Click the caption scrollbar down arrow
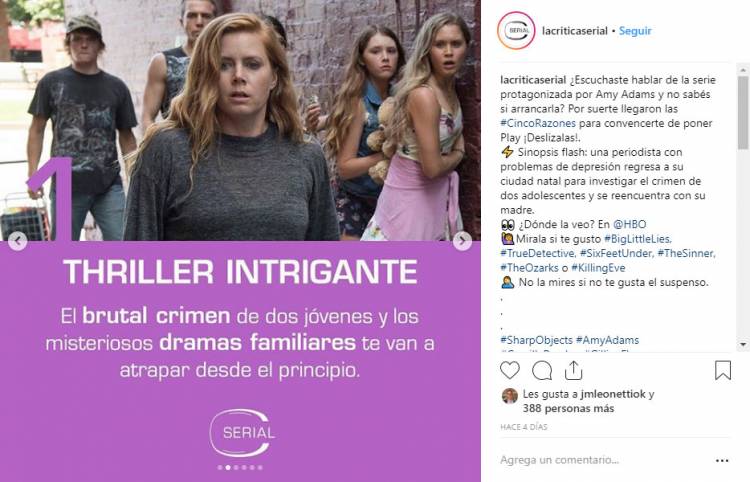Screen dimensions: 750x482 (x=743, y=344)
